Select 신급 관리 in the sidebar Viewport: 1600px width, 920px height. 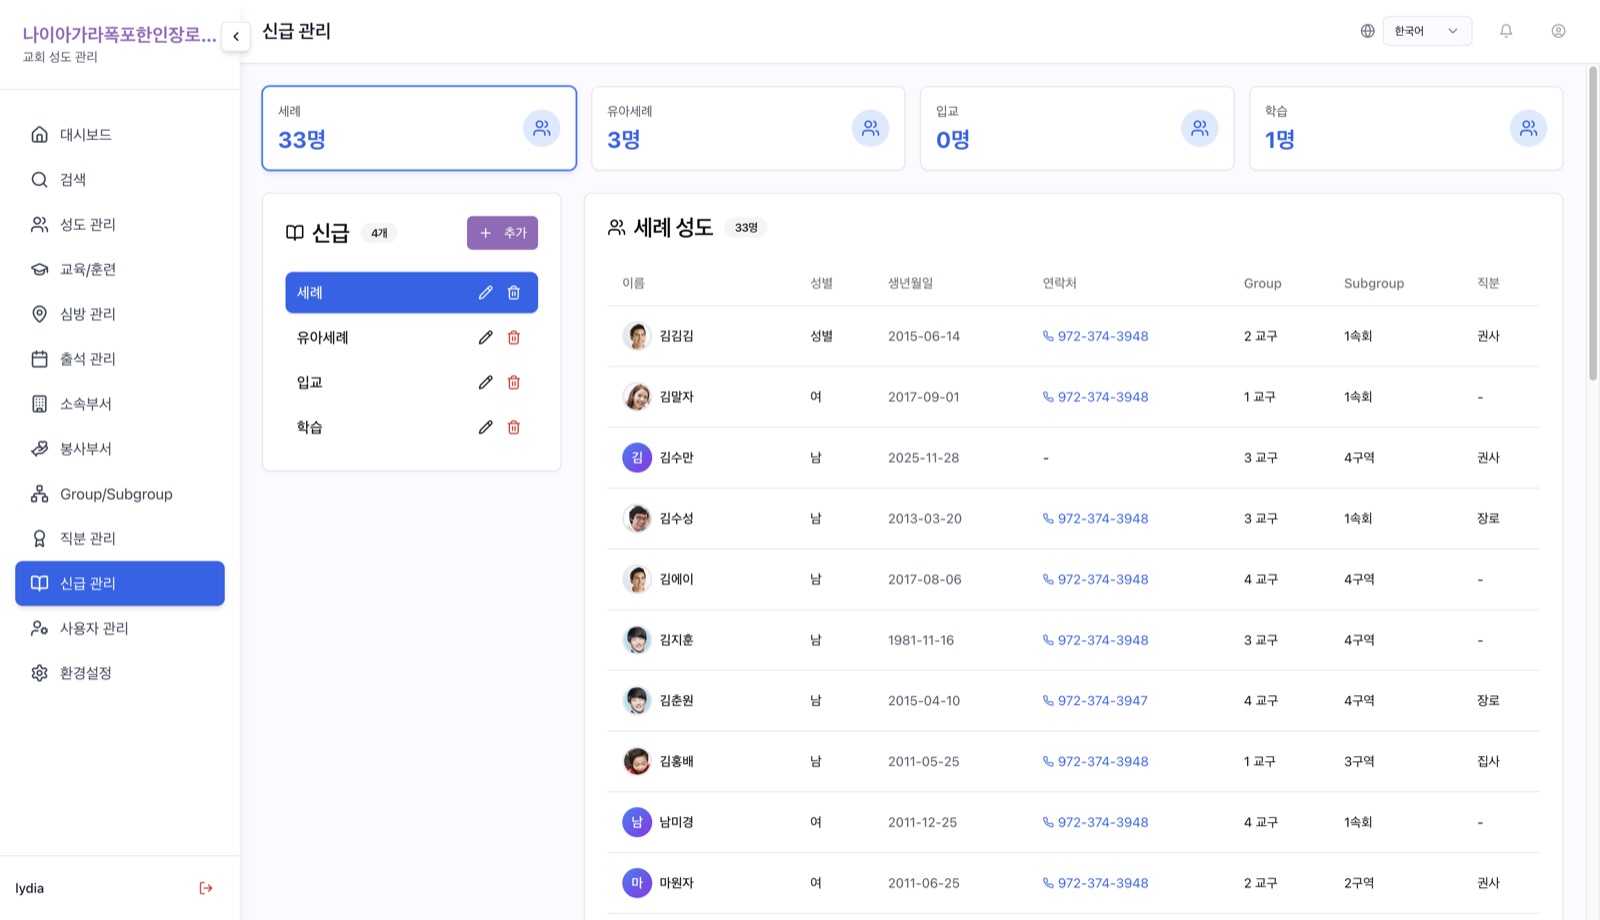120,583
